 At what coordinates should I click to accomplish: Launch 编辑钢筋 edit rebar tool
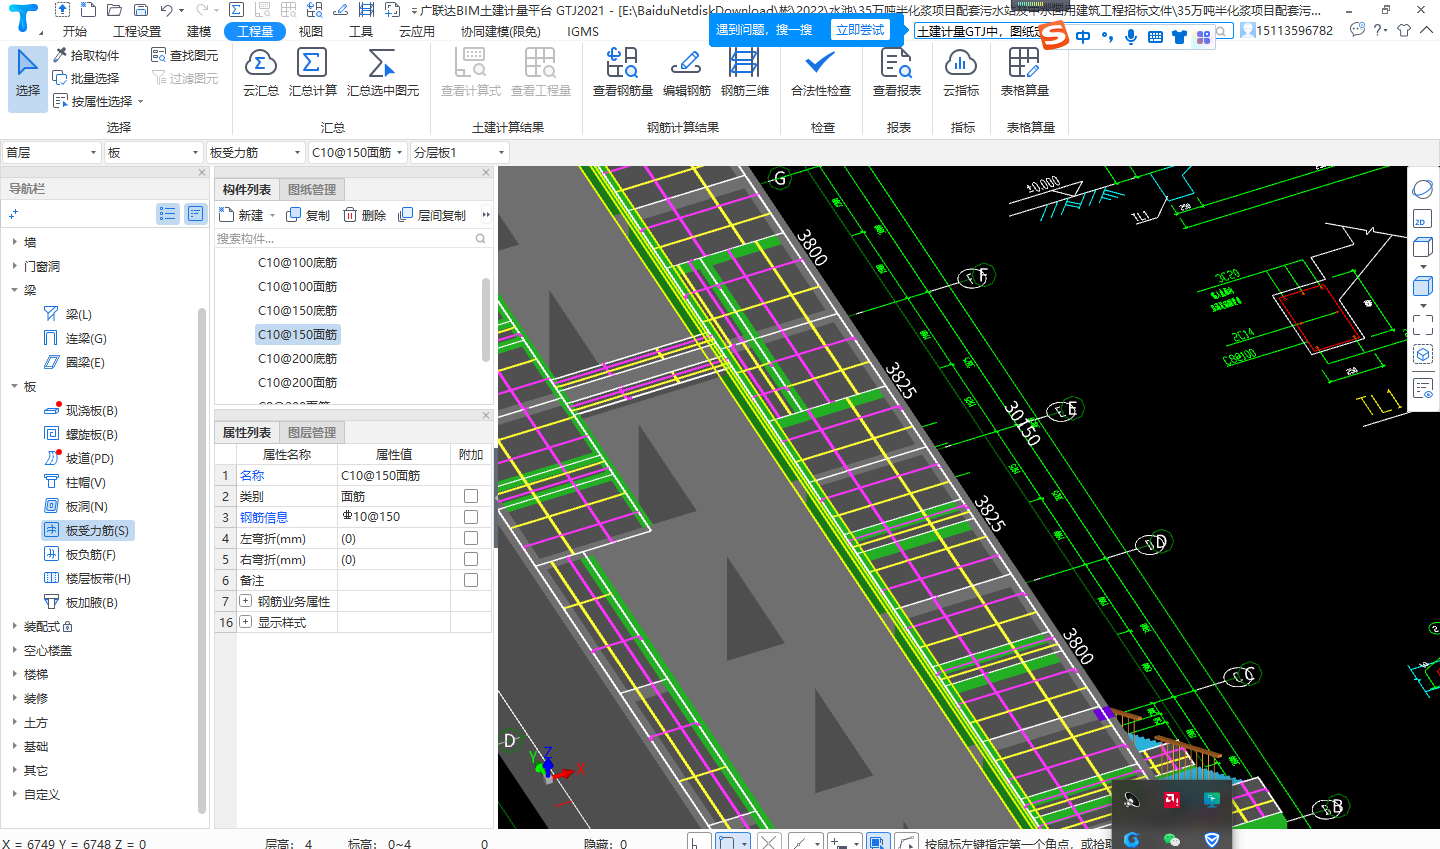686,73
